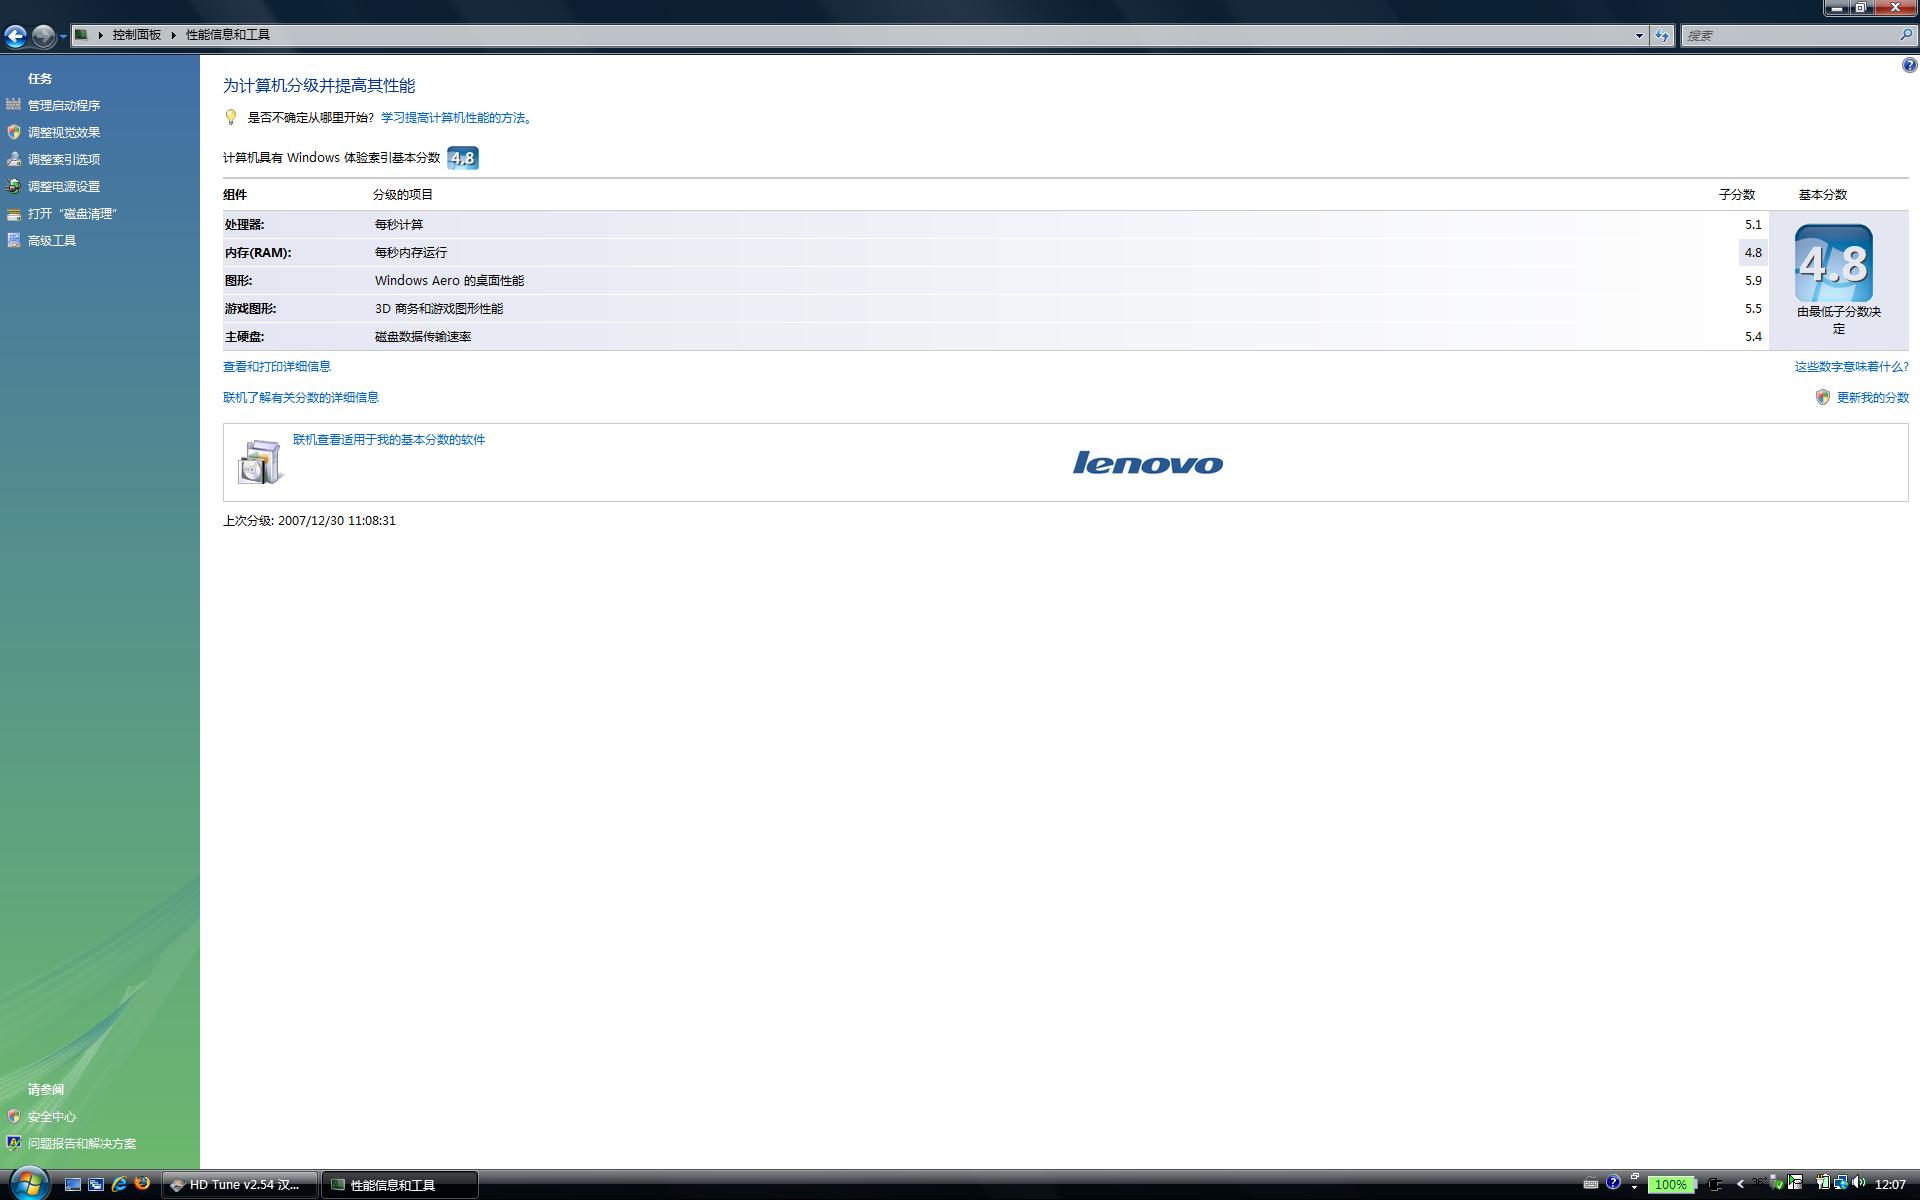Click the address bar refresh icon
Screen dimensions: 1920x1200
pos(1662,35)
